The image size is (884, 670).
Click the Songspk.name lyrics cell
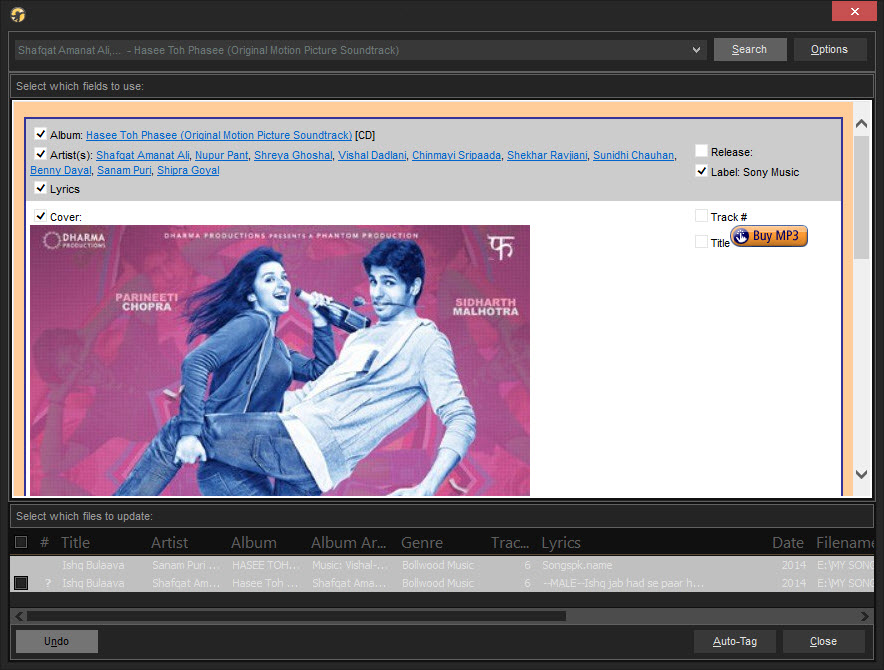(577, 565)
